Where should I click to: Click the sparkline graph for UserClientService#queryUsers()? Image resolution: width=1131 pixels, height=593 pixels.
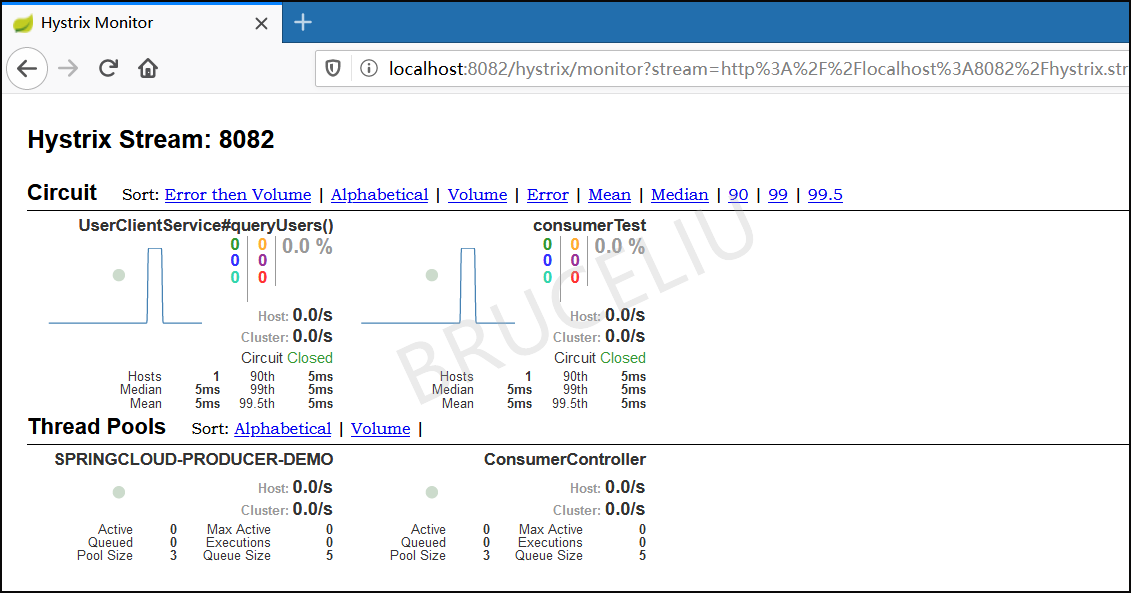pos(126,286)
